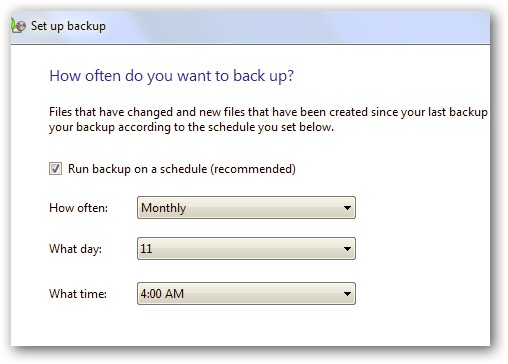The width and height of the screenshot is (508, 364).
Task: Click the How often do you want heading
Action: click(172, 76)
